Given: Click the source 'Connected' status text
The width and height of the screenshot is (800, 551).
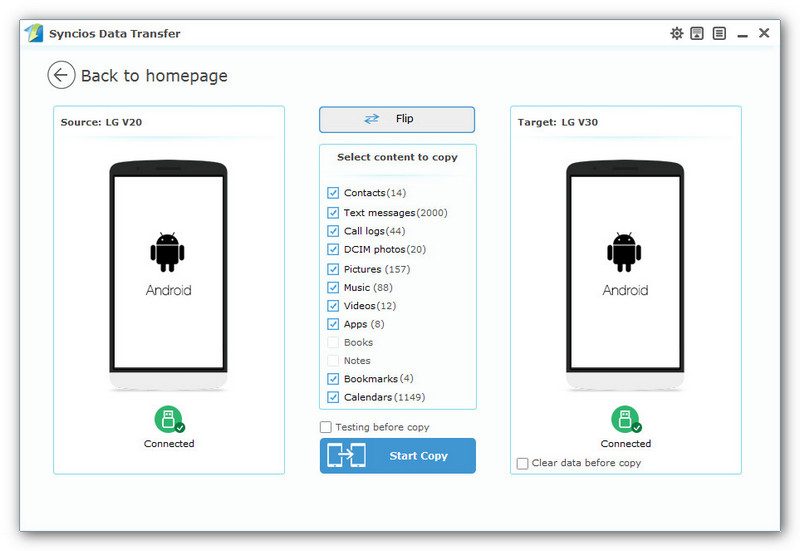Looking at the screenshot, I should click(x=169, y=444).
